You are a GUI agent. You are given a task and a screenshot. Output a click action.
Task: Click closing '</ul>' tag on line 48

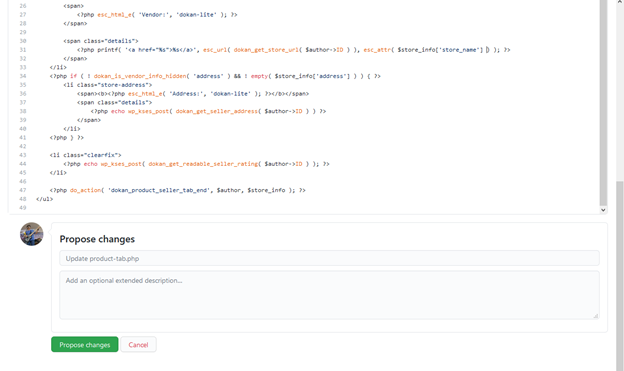click(44, 199)
